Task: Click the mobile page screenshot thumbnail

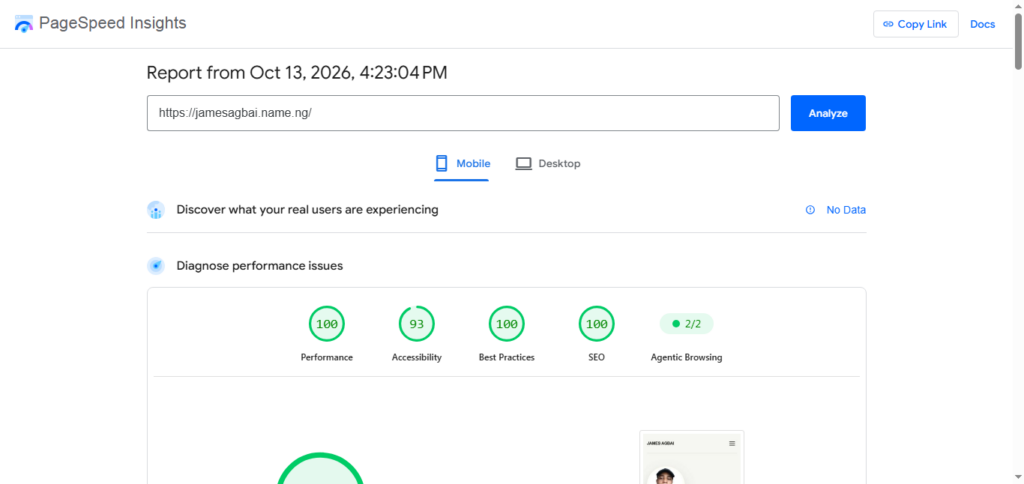Action: (692, 457)
